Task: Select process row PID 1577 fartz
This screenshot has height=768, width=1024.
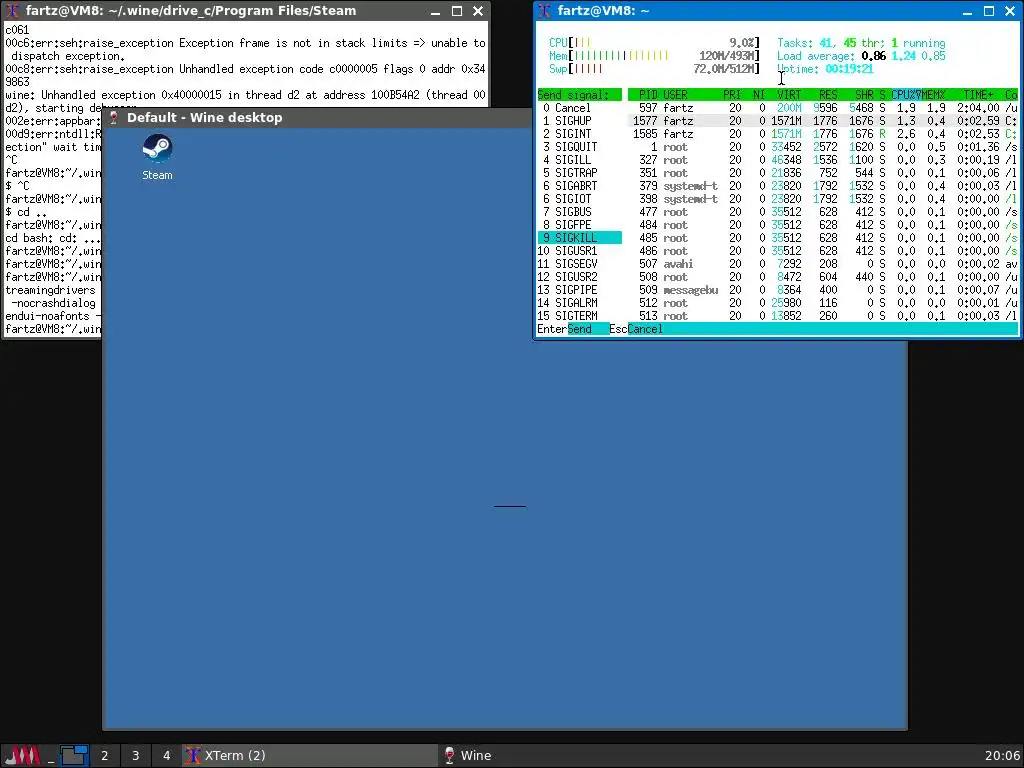Action: click(x=823, y=121)
